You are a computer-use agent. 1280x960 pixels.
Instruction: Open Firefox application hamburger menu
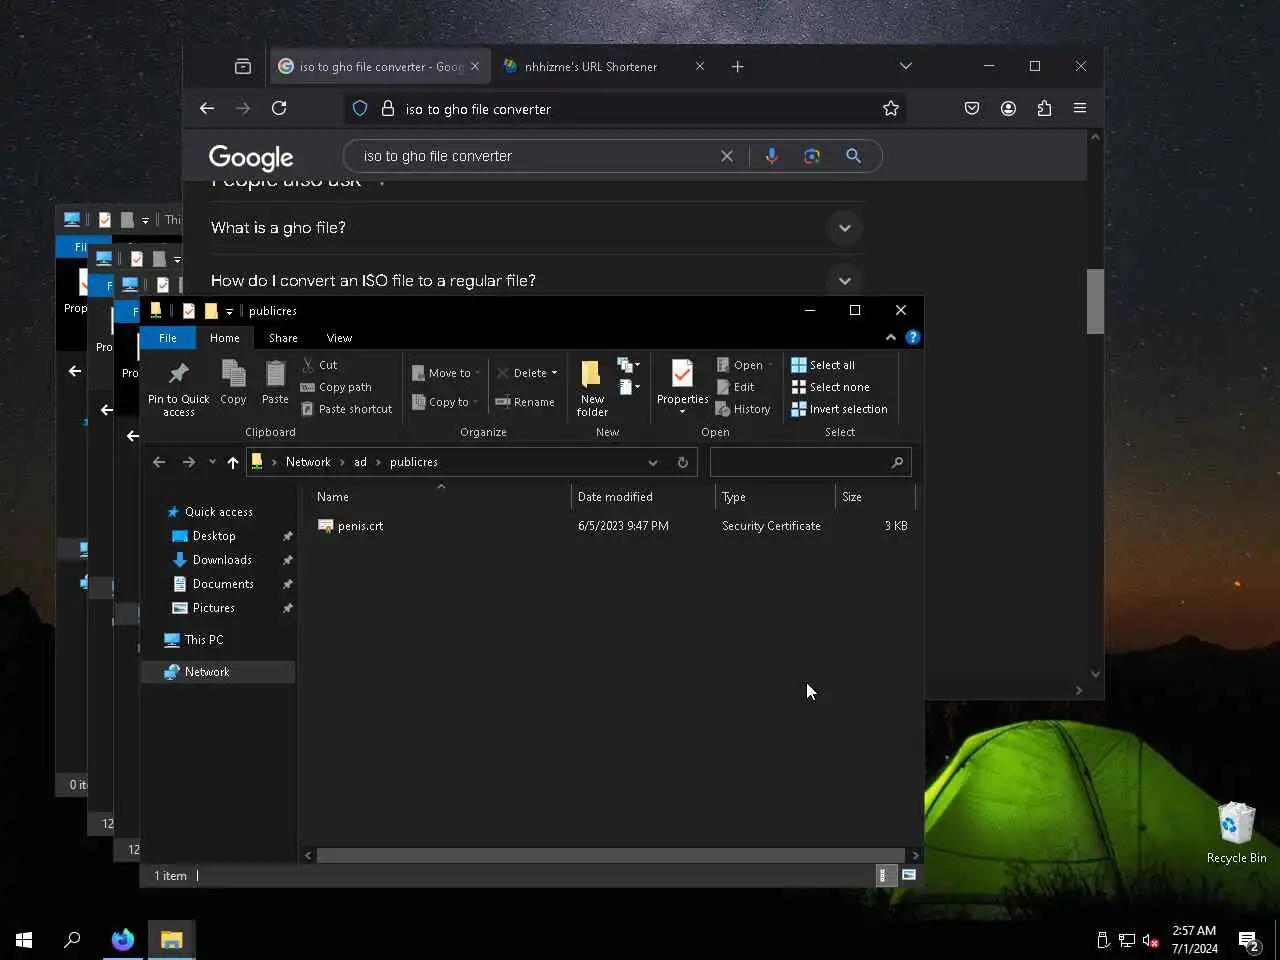[1080, 108]
